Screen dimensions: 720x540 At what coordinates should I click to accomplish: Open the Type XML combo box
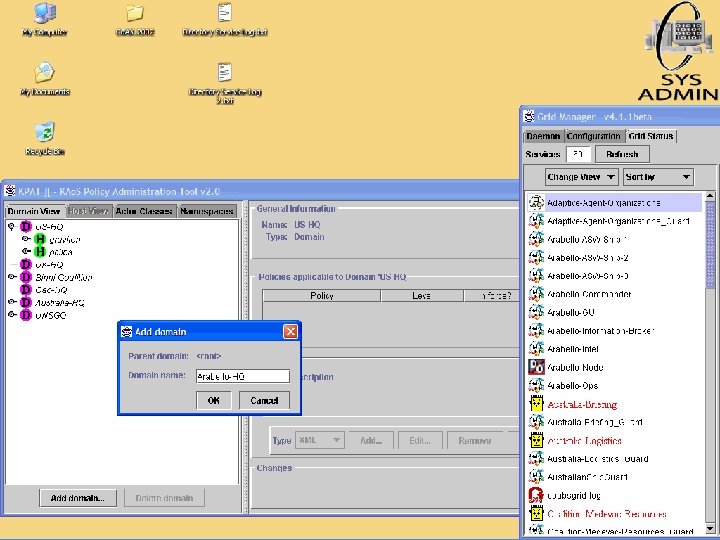click(x=319, y=440)
